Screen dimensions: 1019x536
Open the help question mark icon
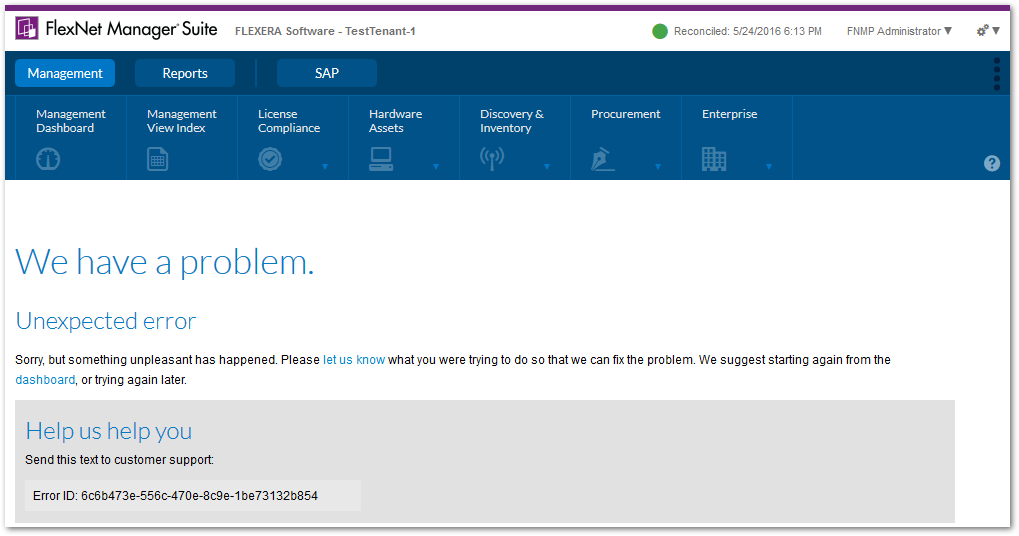[991, 163]
